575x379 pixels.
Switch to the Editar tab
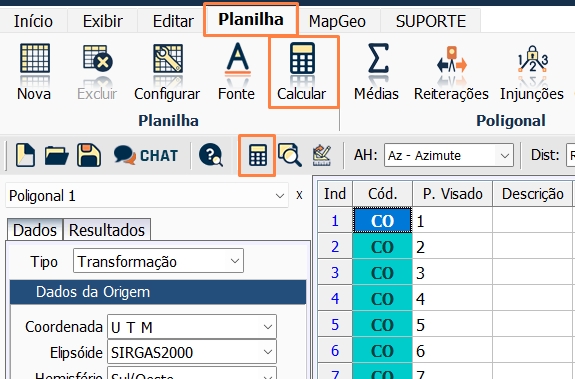pyautogui.click(x=173, y=21)
